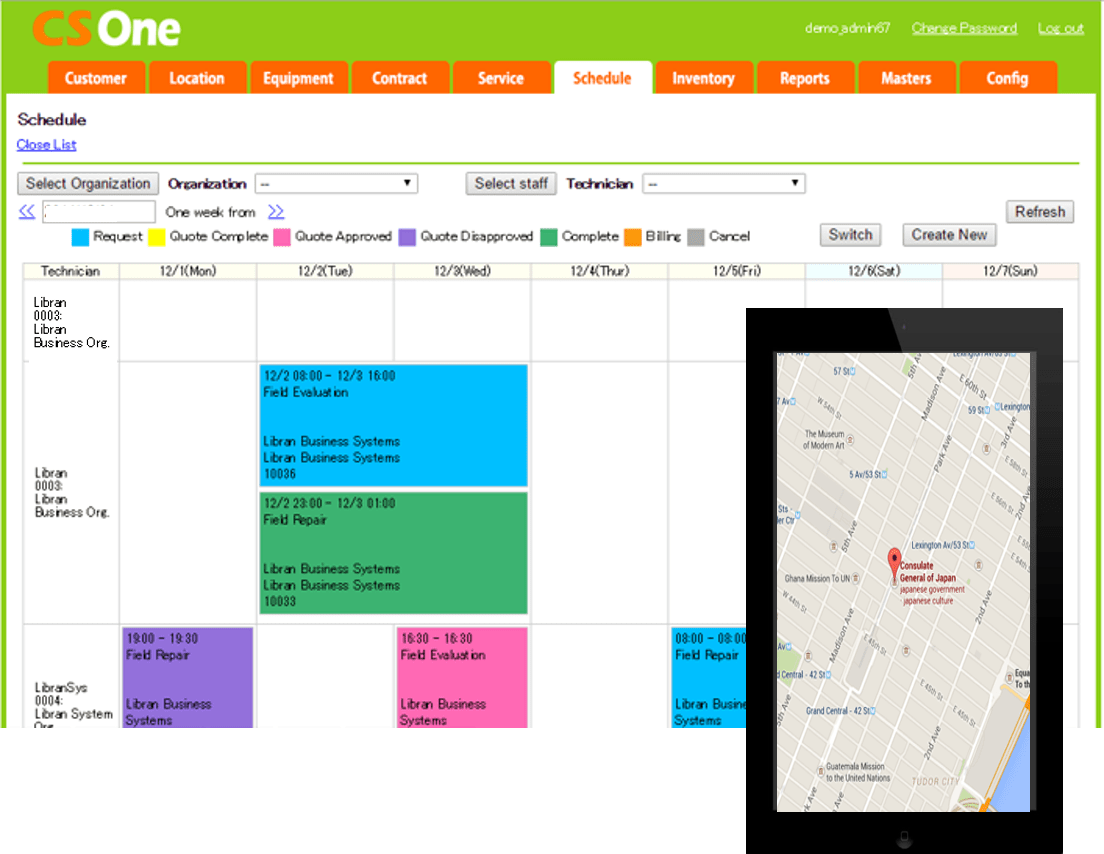This screenshot has height=854, width=1104.
Task: Click the Refresh button
Action: (x=1040, y=212)
